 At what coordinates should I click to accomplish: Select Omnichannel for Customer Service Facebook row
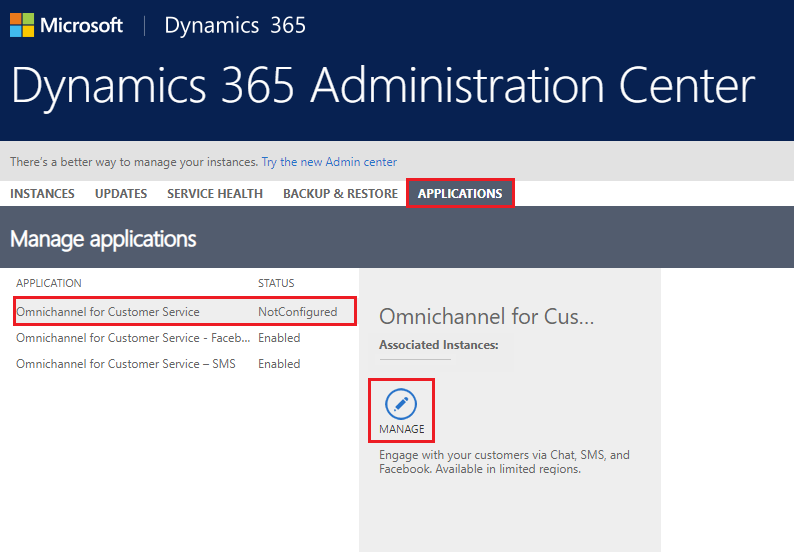(185, 338)
